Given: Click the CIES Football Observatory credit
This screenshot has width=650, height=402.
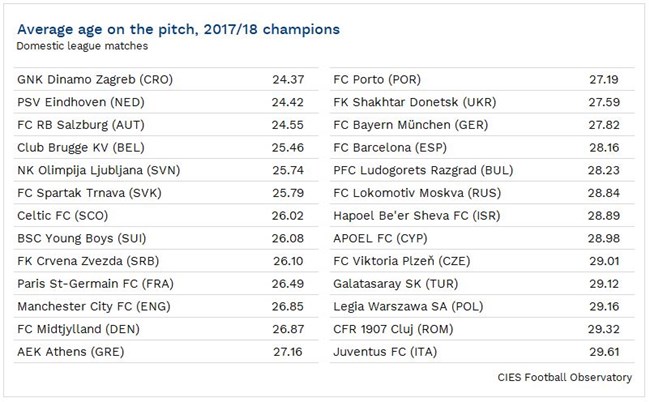Looking at the screenshot, I should tap(564, 377).
